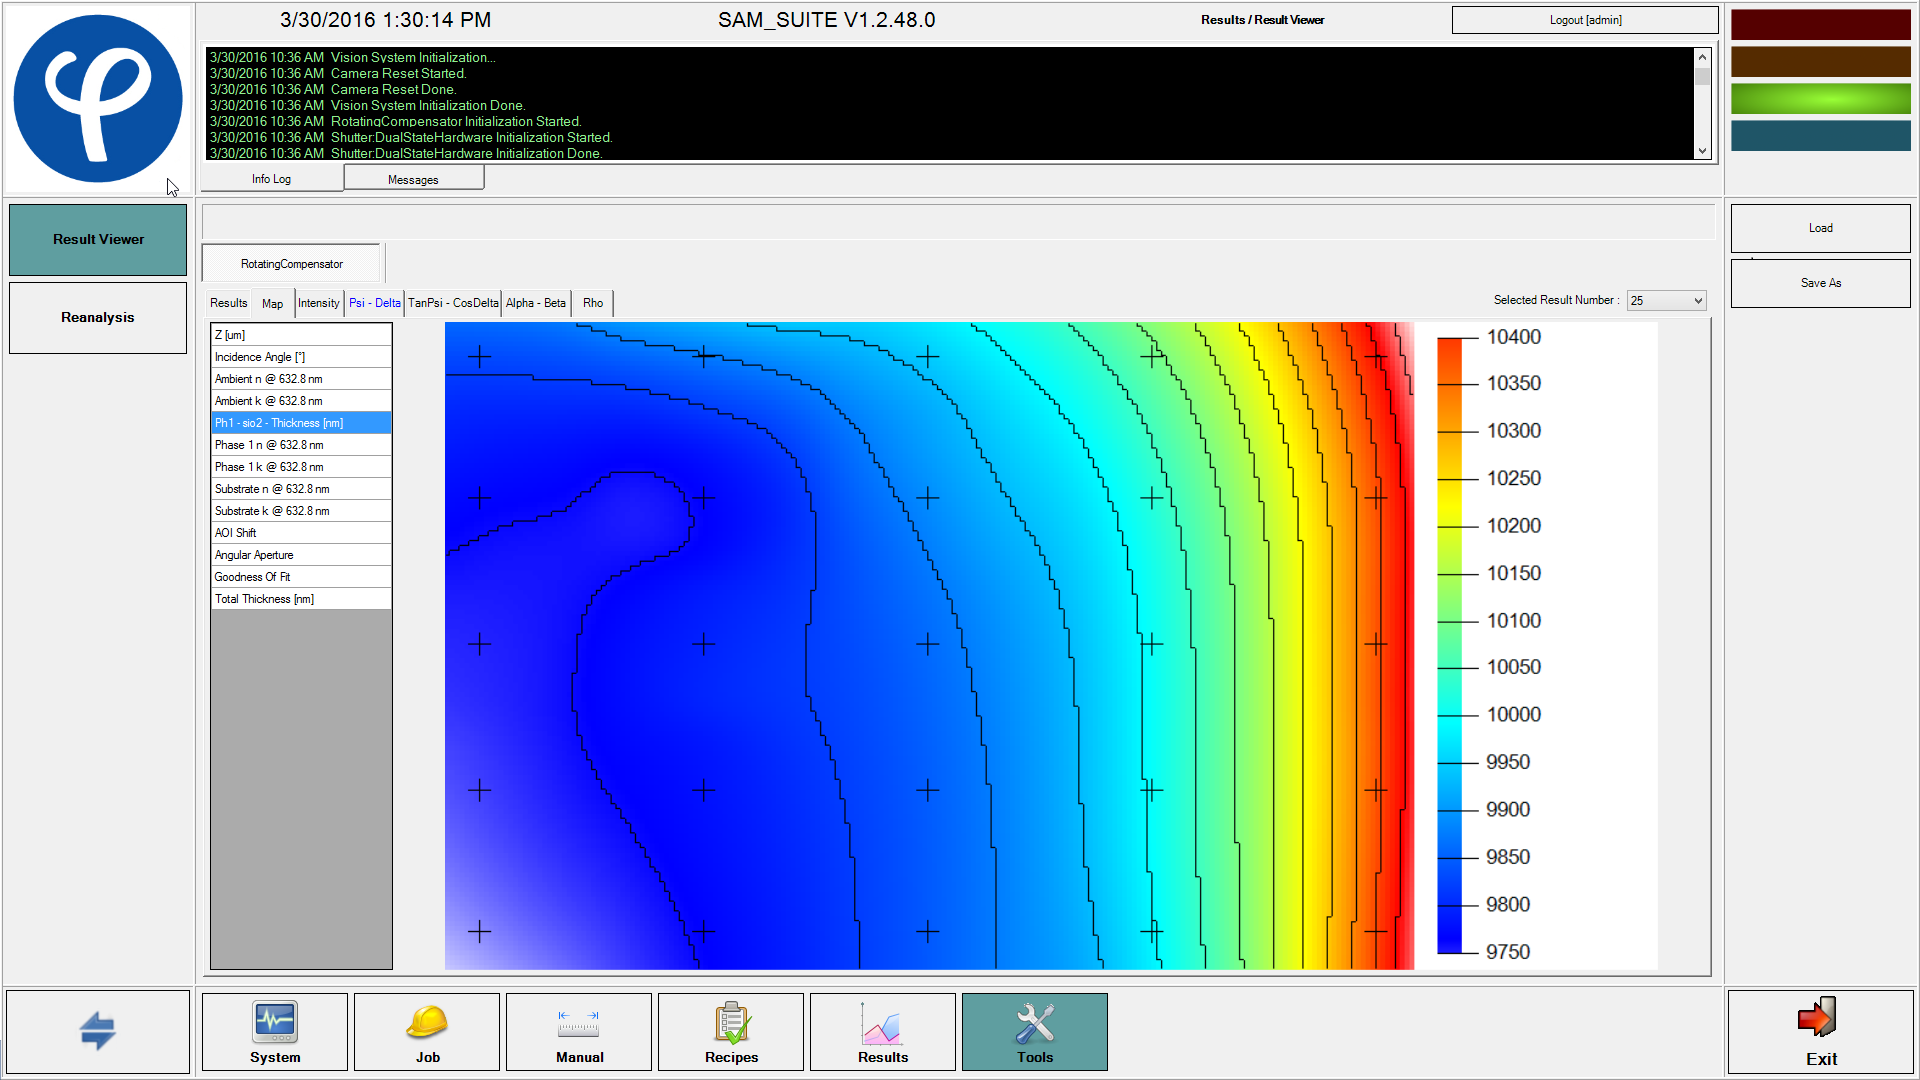Click the teal status indicator
Image resolution: width=1920 pixels, height=1080 pixels.
point(1821,135)
